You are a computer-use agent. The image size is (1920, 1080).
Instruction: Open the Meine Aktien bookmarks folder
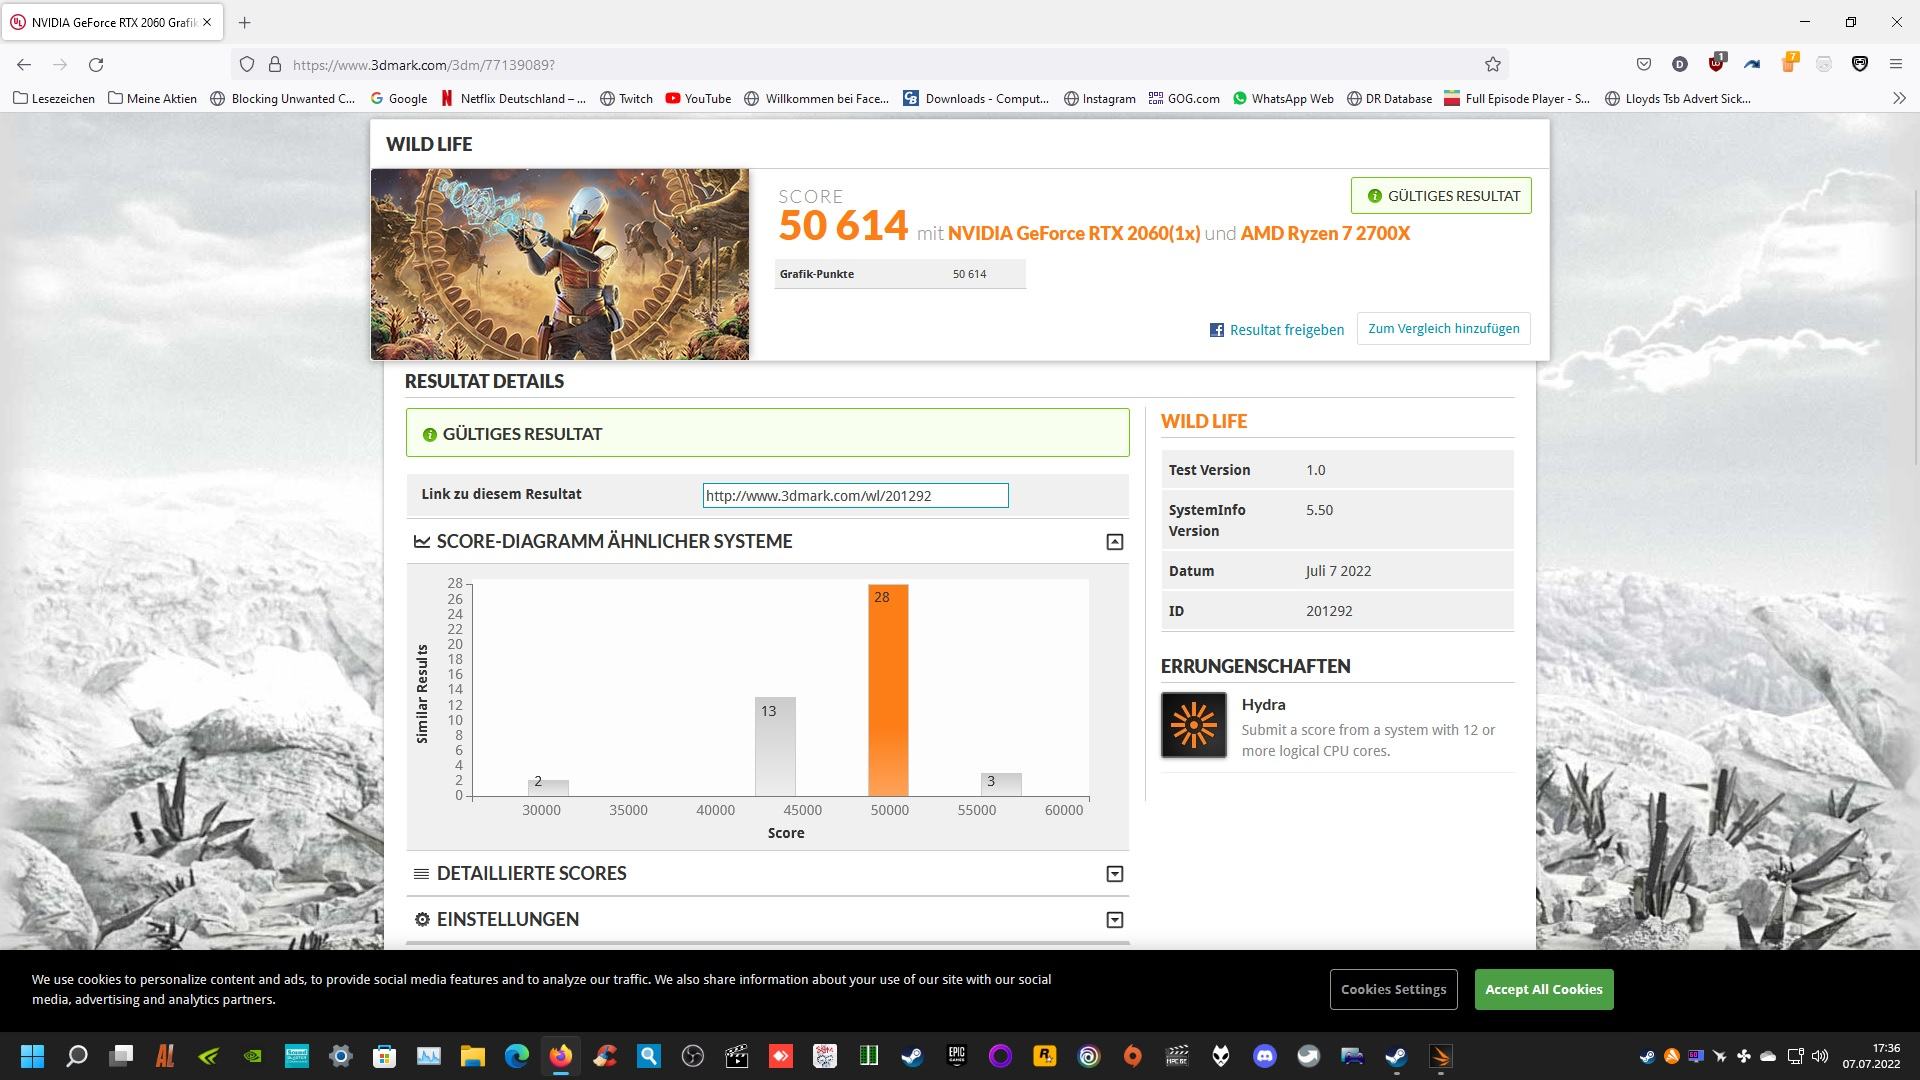pos(152,98)
